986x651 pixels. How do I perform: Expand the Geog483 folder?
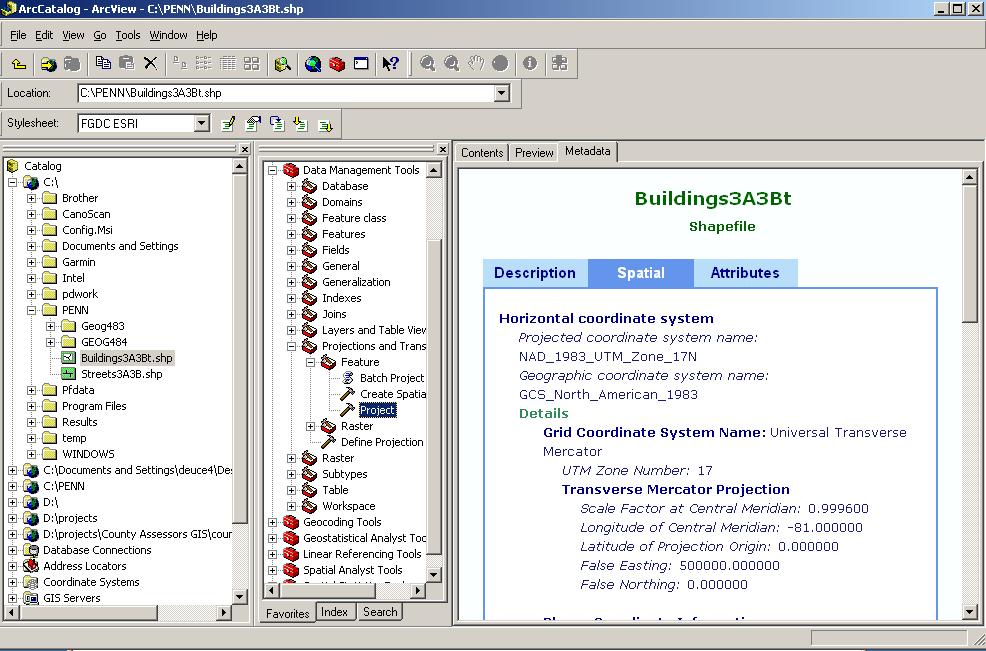click(x=50, y=326)
